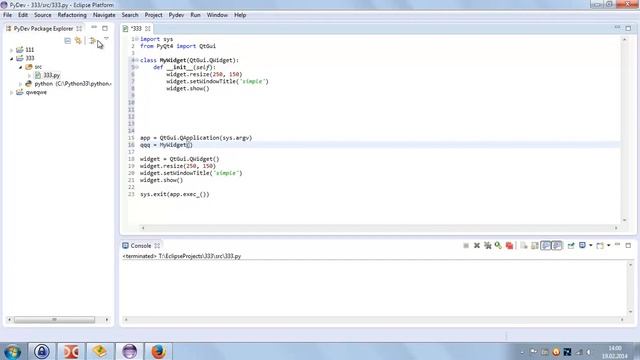Collapse all in PyDev Package Explorer
Image resolution: width=640 pixels, height=360 pixels.
pos(68,40)
